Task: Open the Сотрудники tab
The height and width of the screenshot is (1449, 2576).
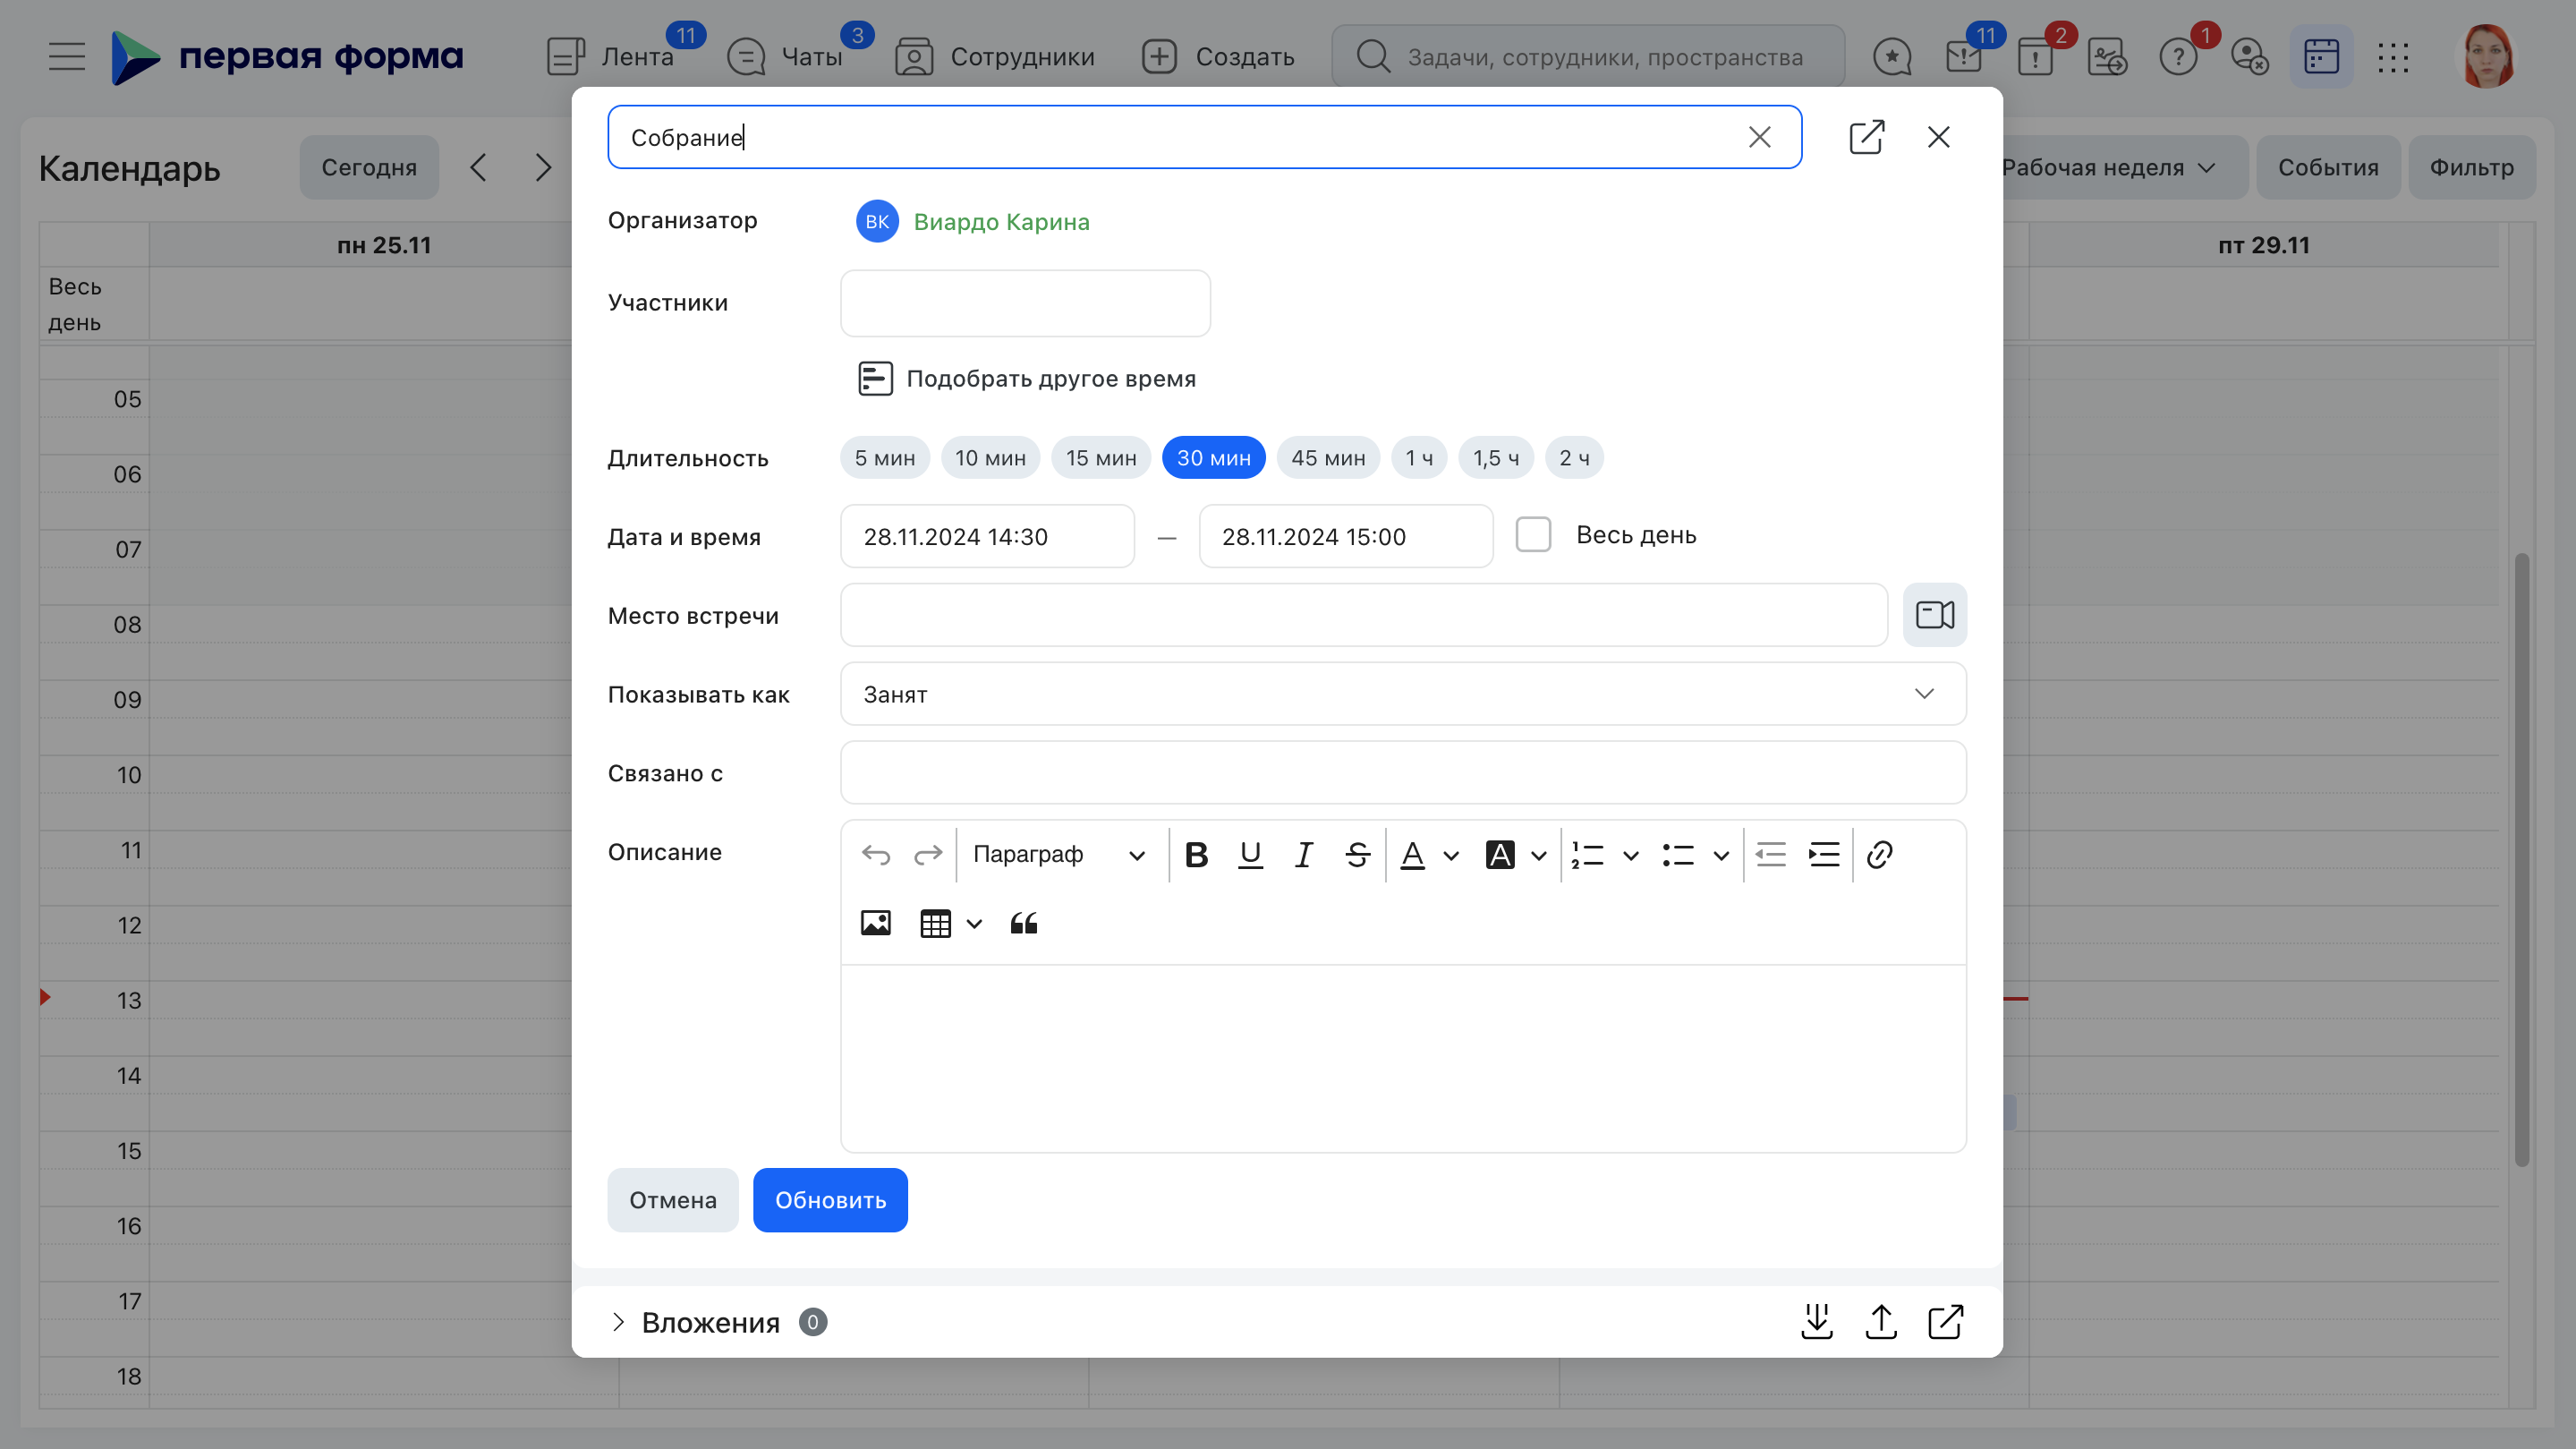Action: click(995, 57)
